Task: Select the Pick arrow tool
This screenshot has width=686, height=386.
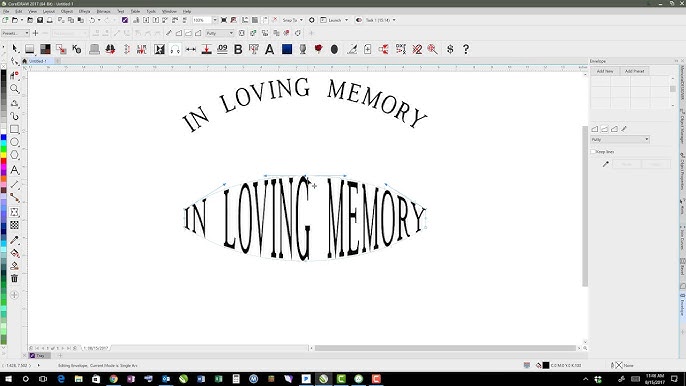Action: (x=15, y=49)
